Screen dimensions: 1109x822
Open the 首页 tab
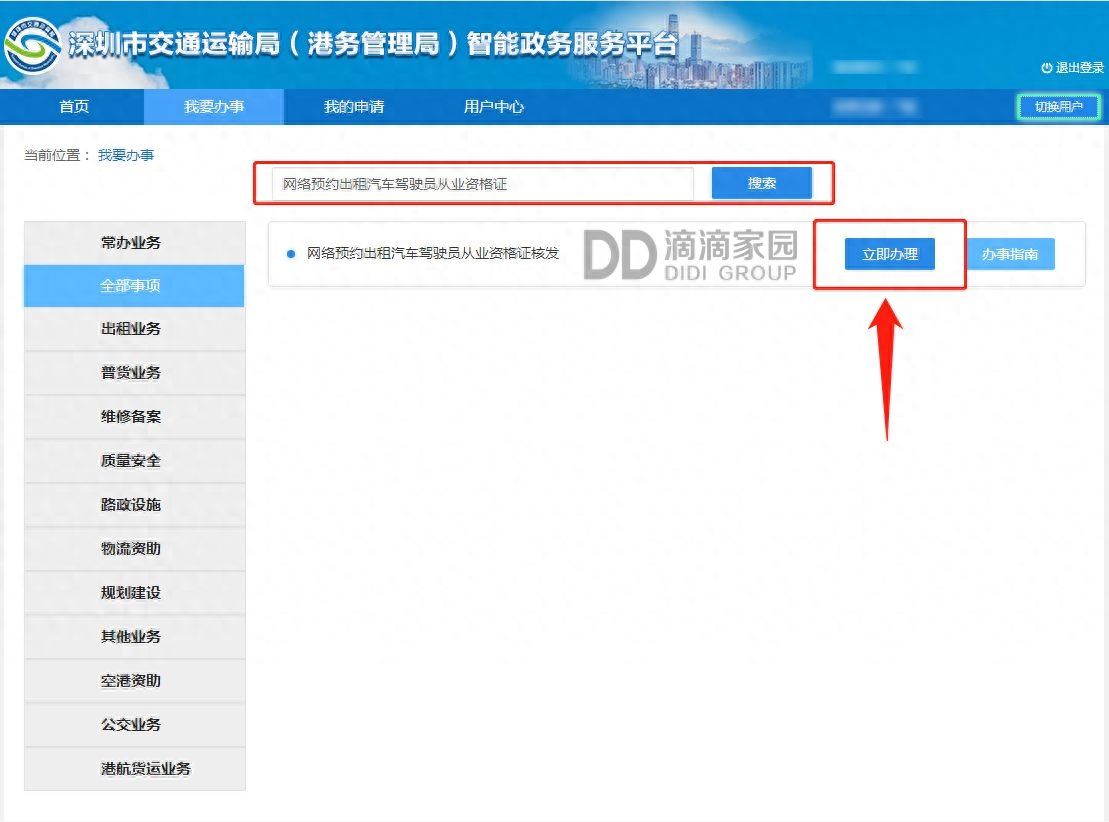(x=74, y=107)
